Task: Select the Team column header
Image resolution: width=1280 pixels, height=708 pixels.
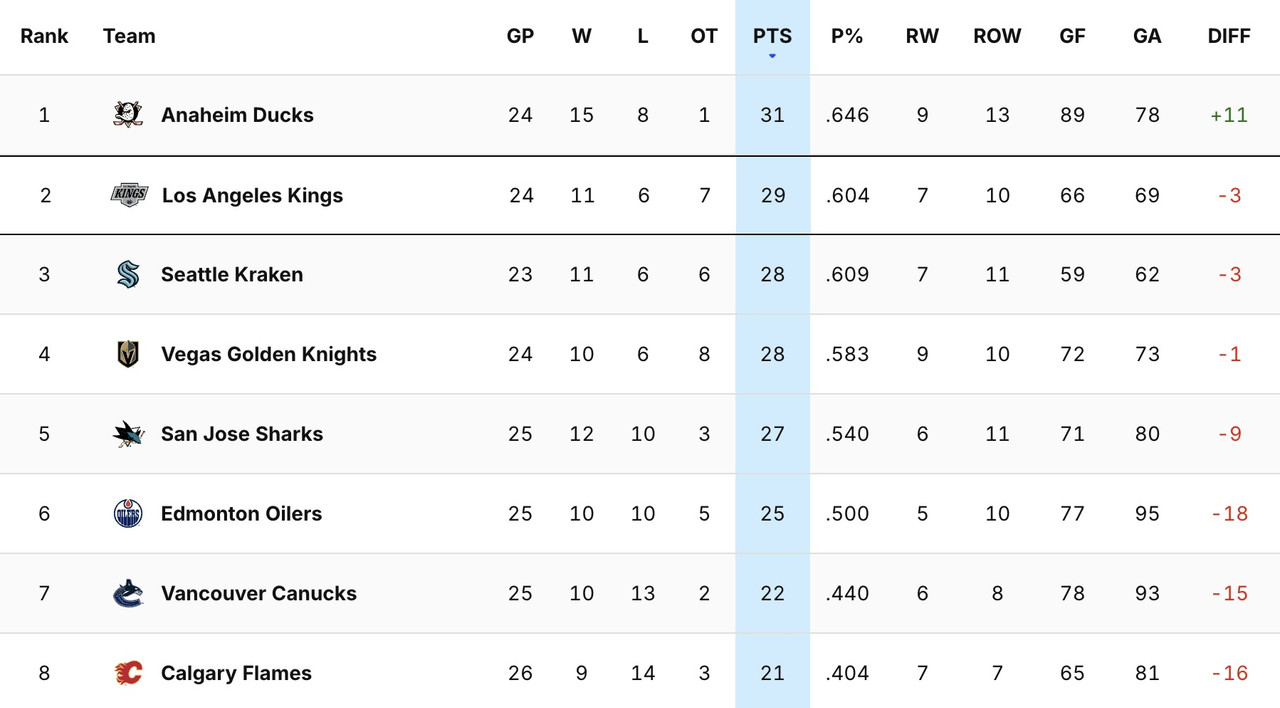Action: [129, 36]
